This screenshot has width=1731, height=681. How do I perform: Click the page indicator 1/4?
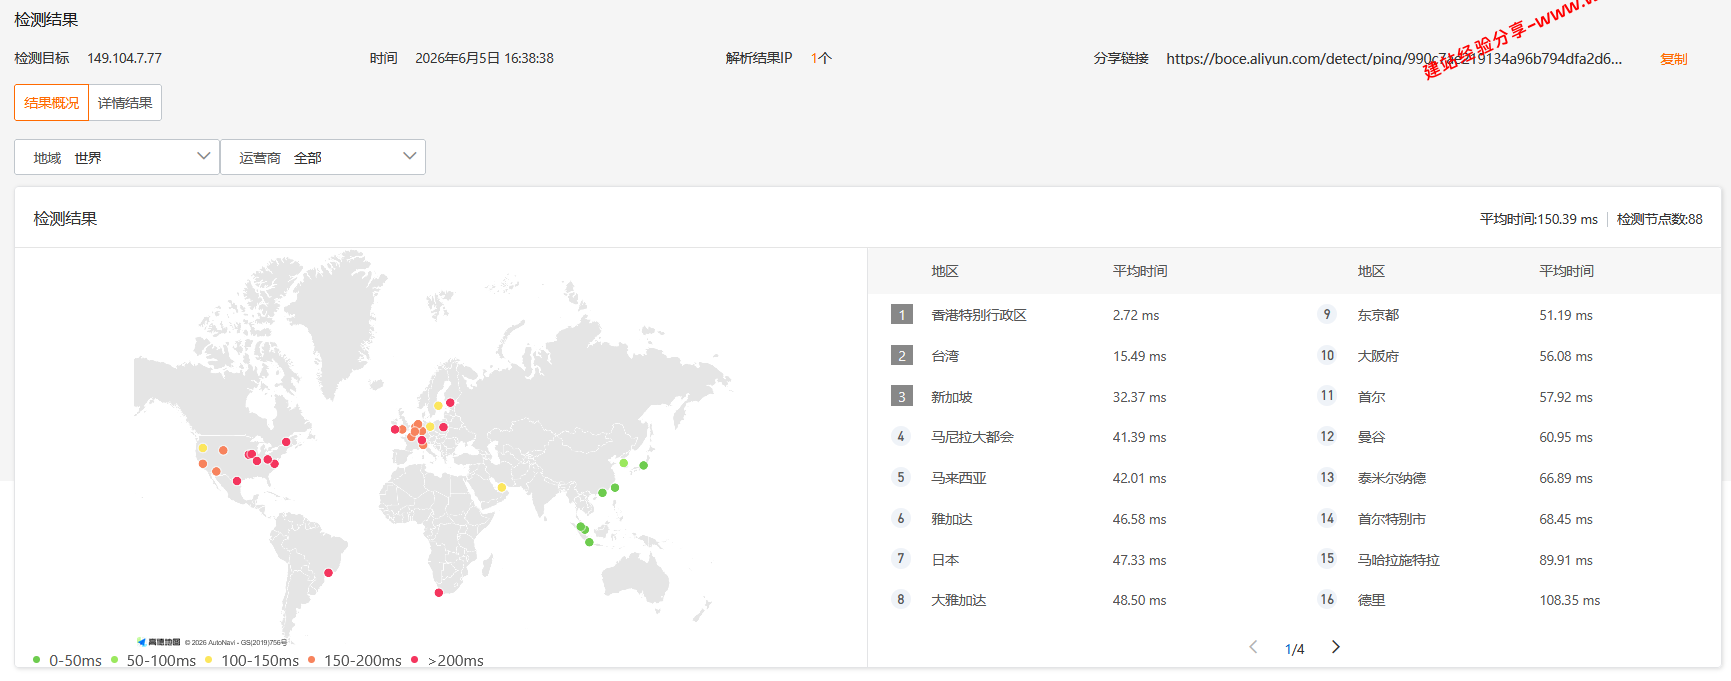pos(1294,649)
